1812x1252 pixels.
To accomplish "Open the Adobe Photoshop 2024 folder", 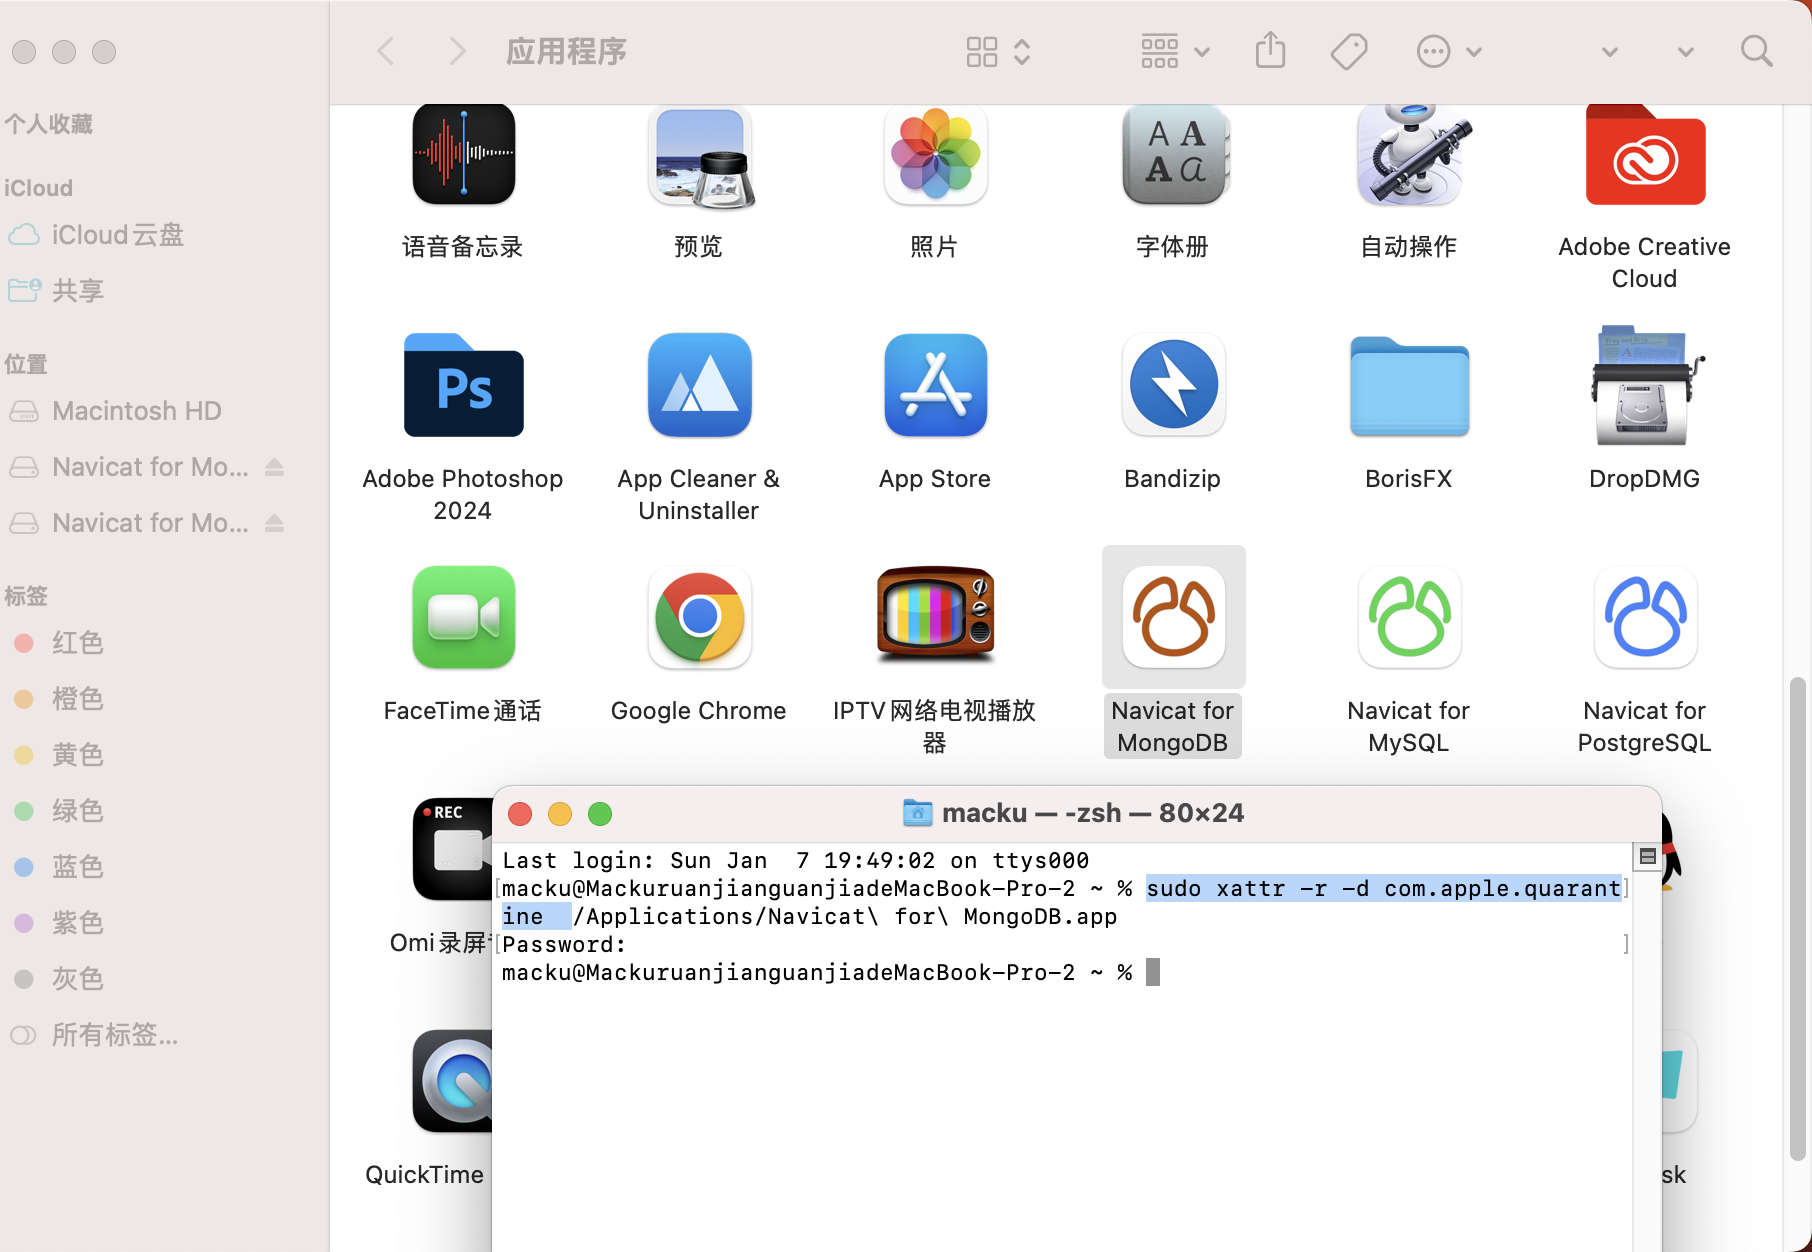I will coord(463,385).
